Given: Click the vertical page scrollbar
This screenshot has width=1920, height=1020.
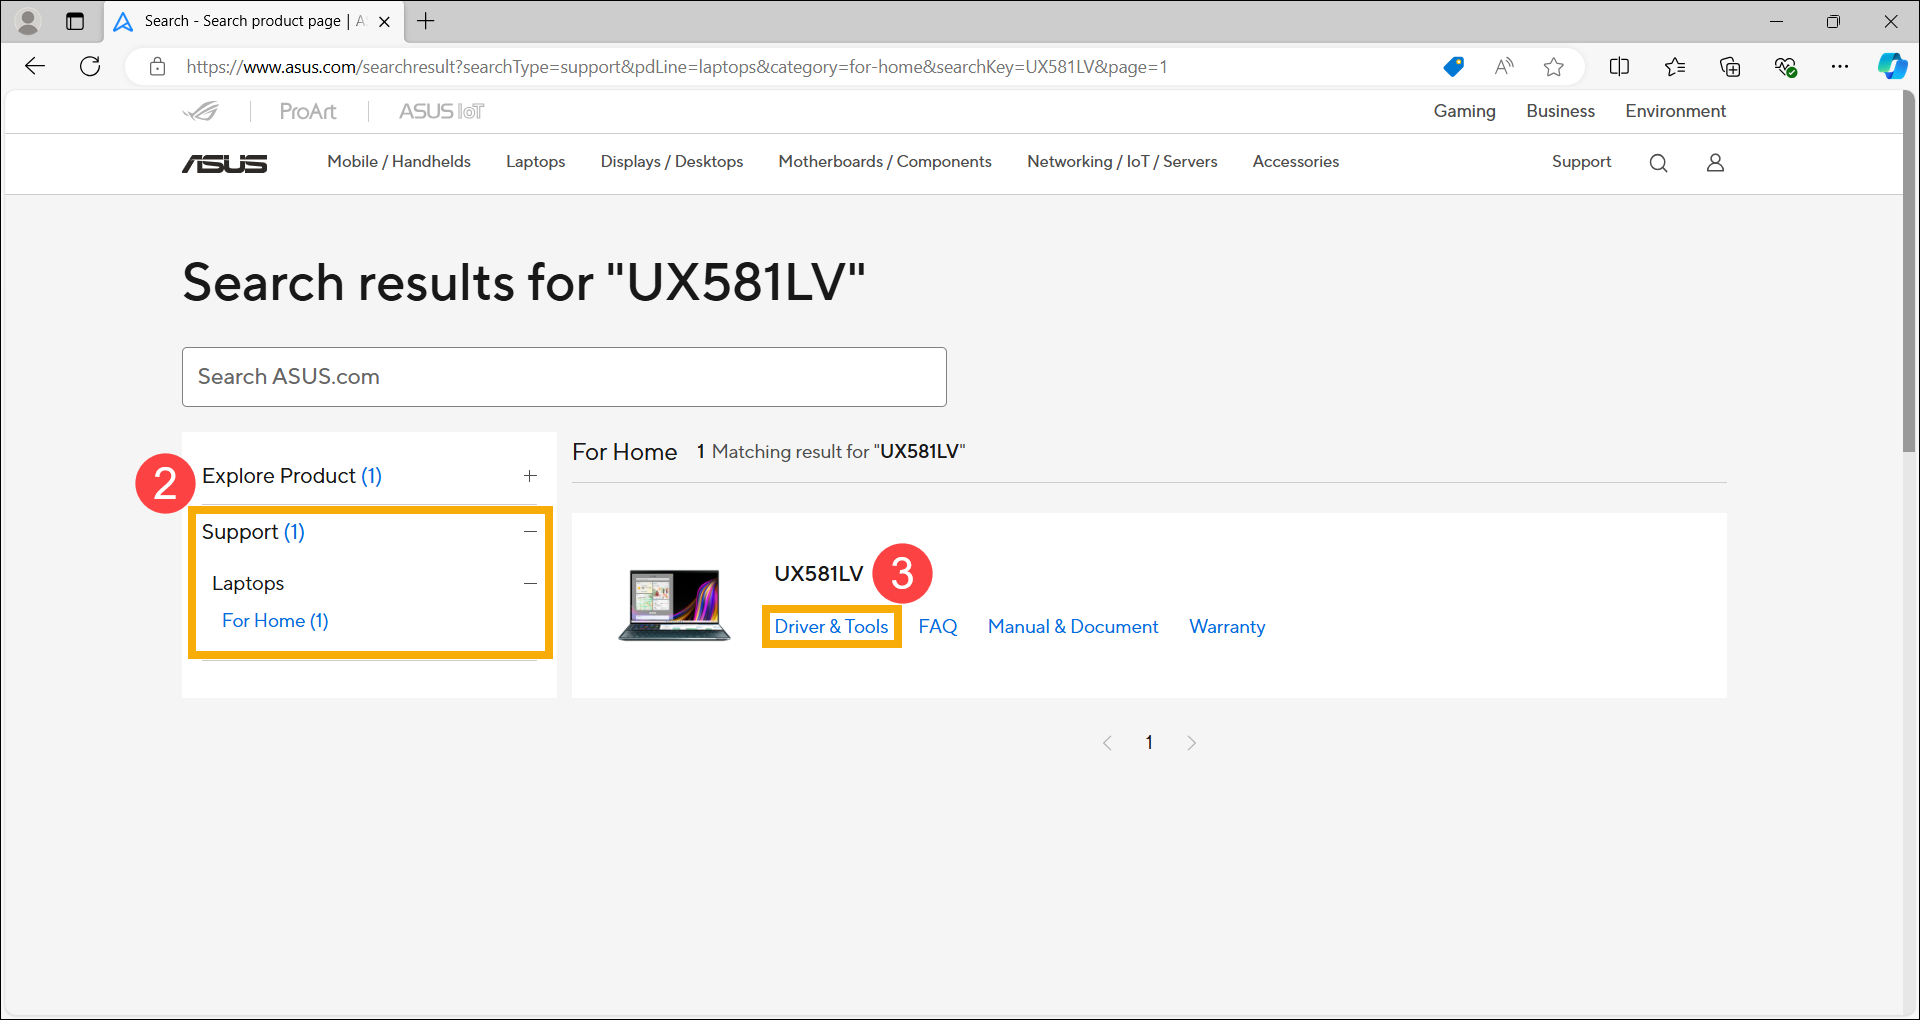Looking at the screenshot, I should [x=1909, y=273].
